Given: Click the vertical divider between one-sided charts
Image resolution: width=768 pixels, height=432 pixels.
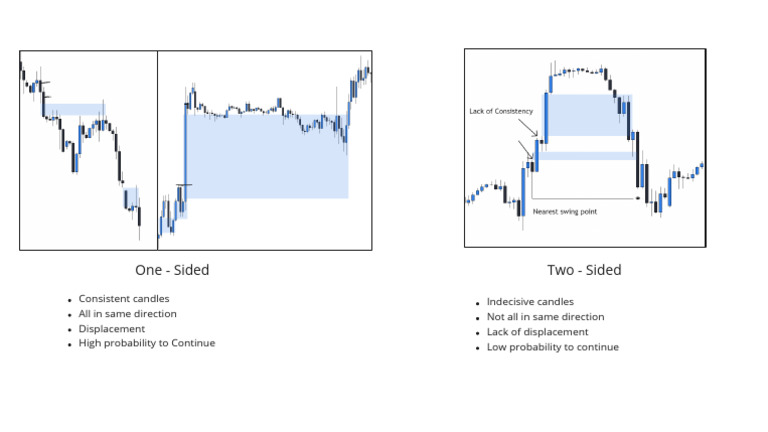Looking at the screenshot, I should (x=157, y=150).
